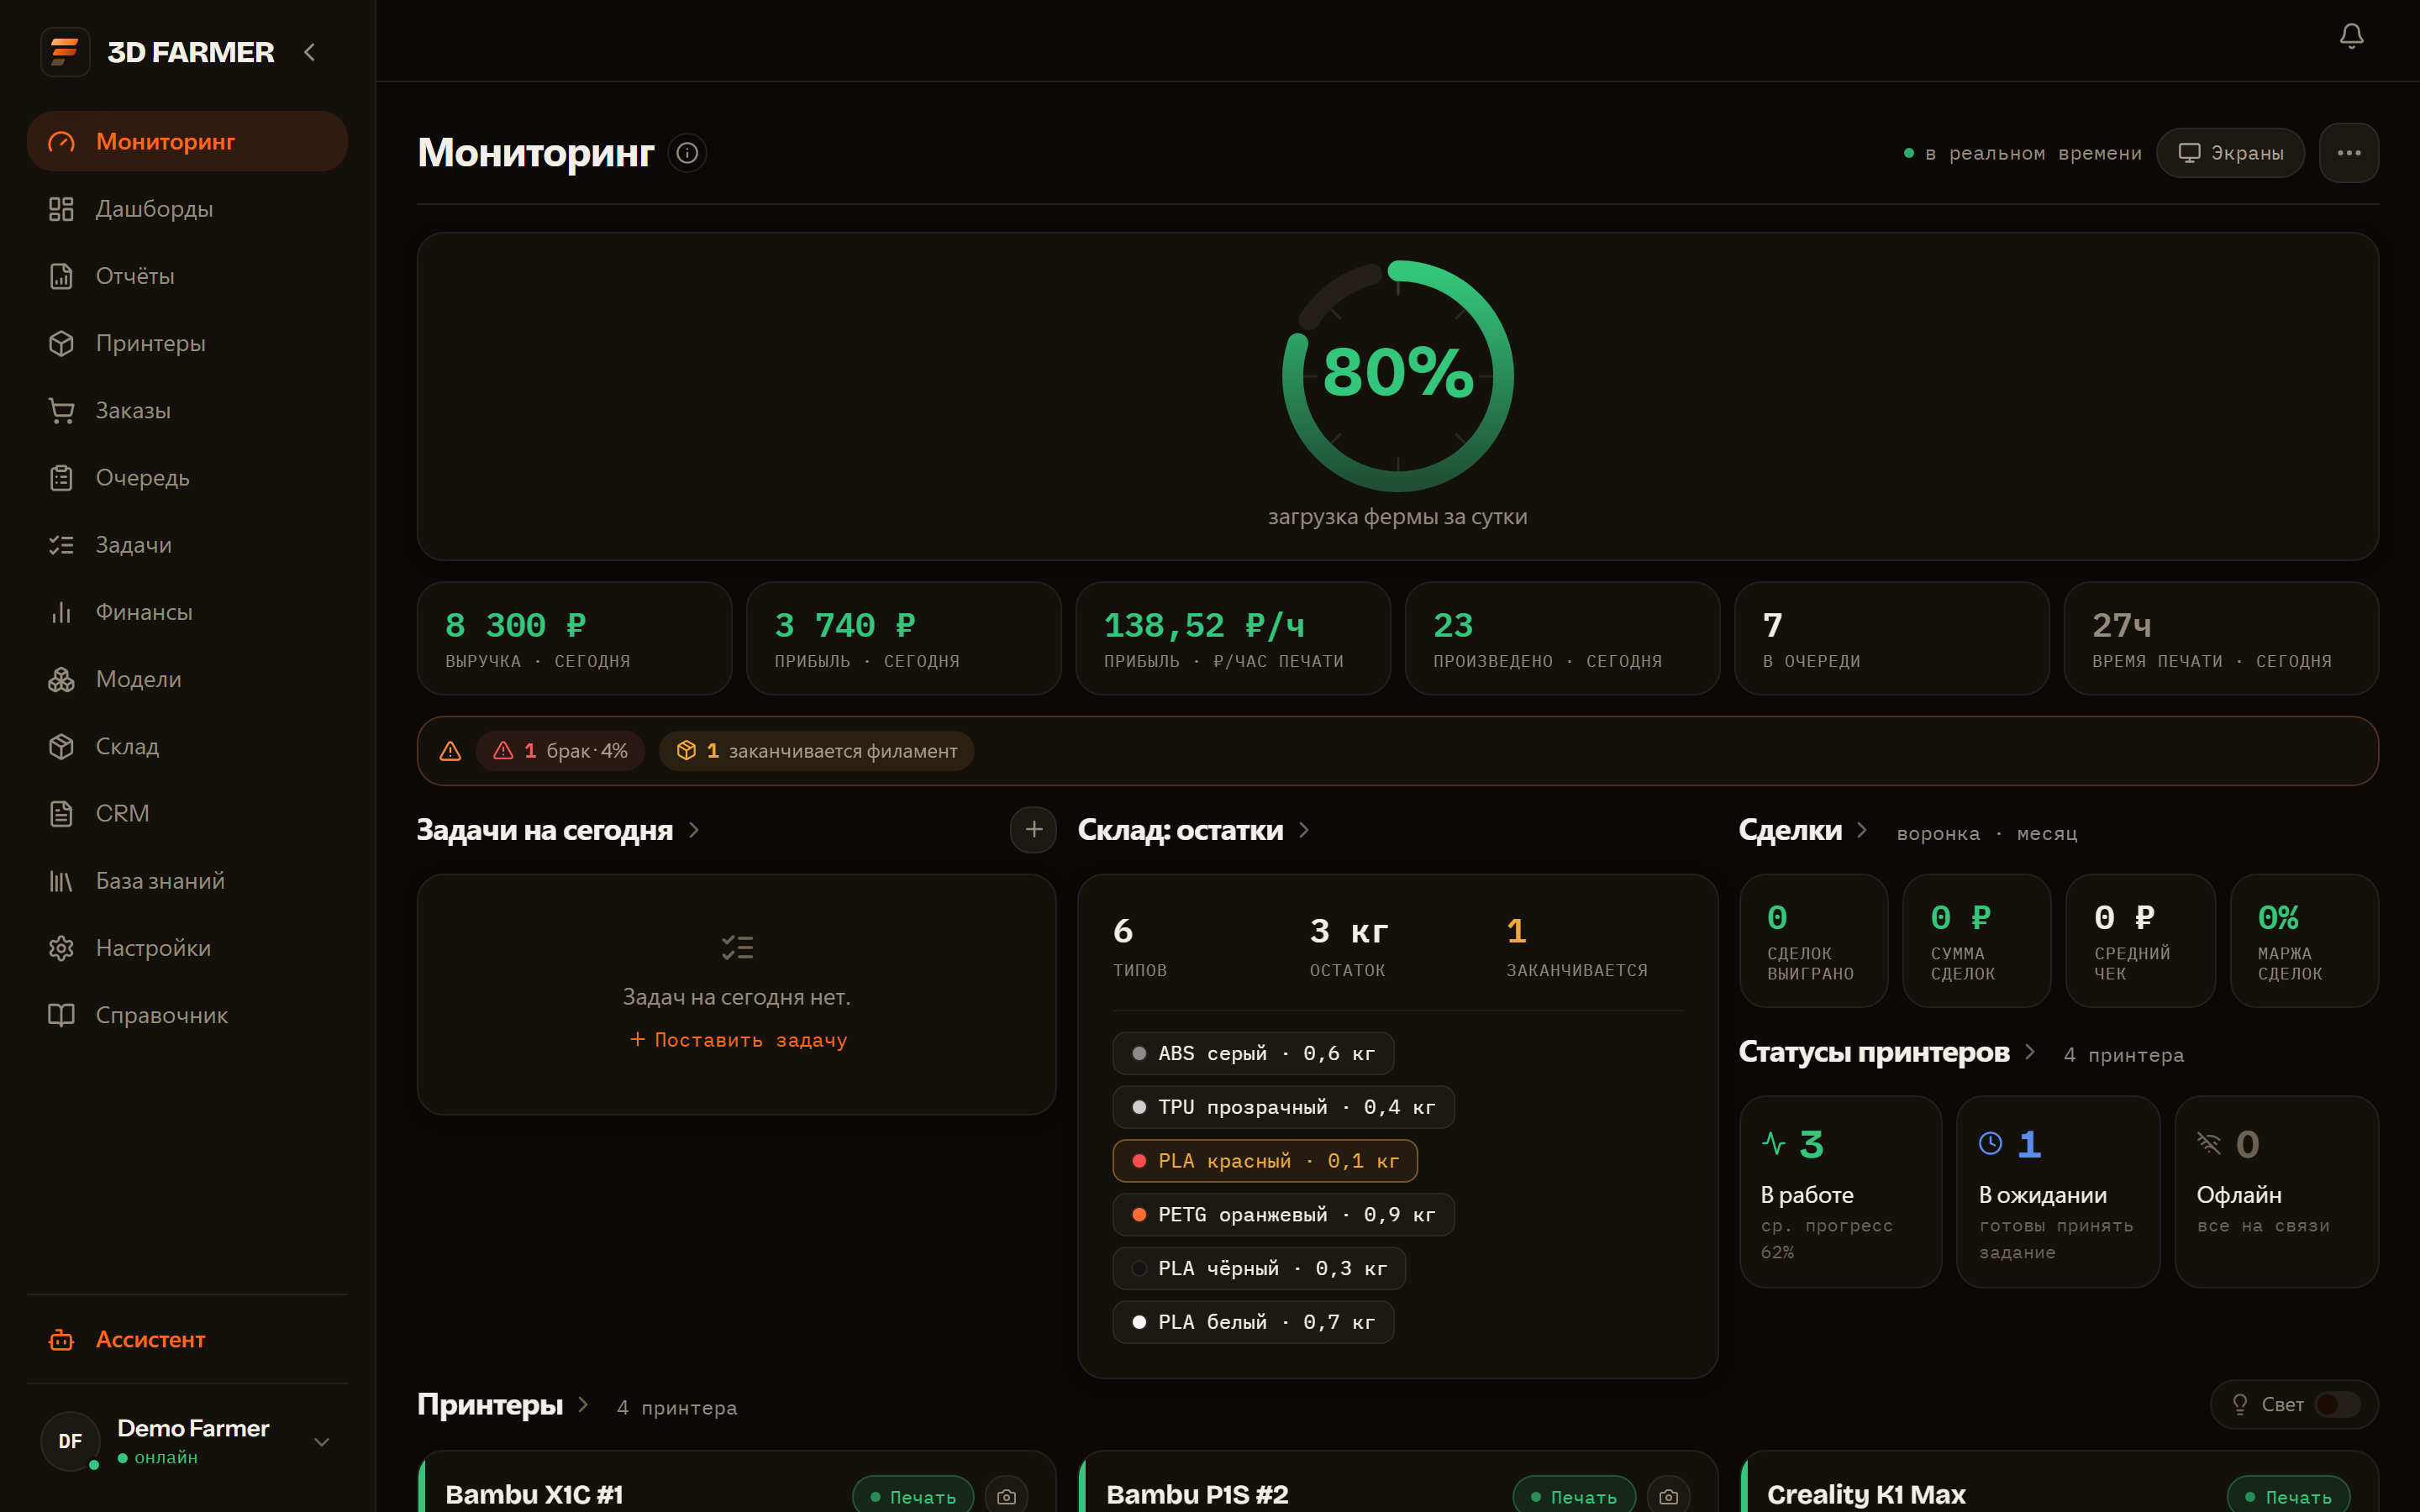Image resolution: width=2420 pixels, height=1512 pixels.
Task: Go to Мониторинг in the sidebar
Action: click(x=187, y=142)
